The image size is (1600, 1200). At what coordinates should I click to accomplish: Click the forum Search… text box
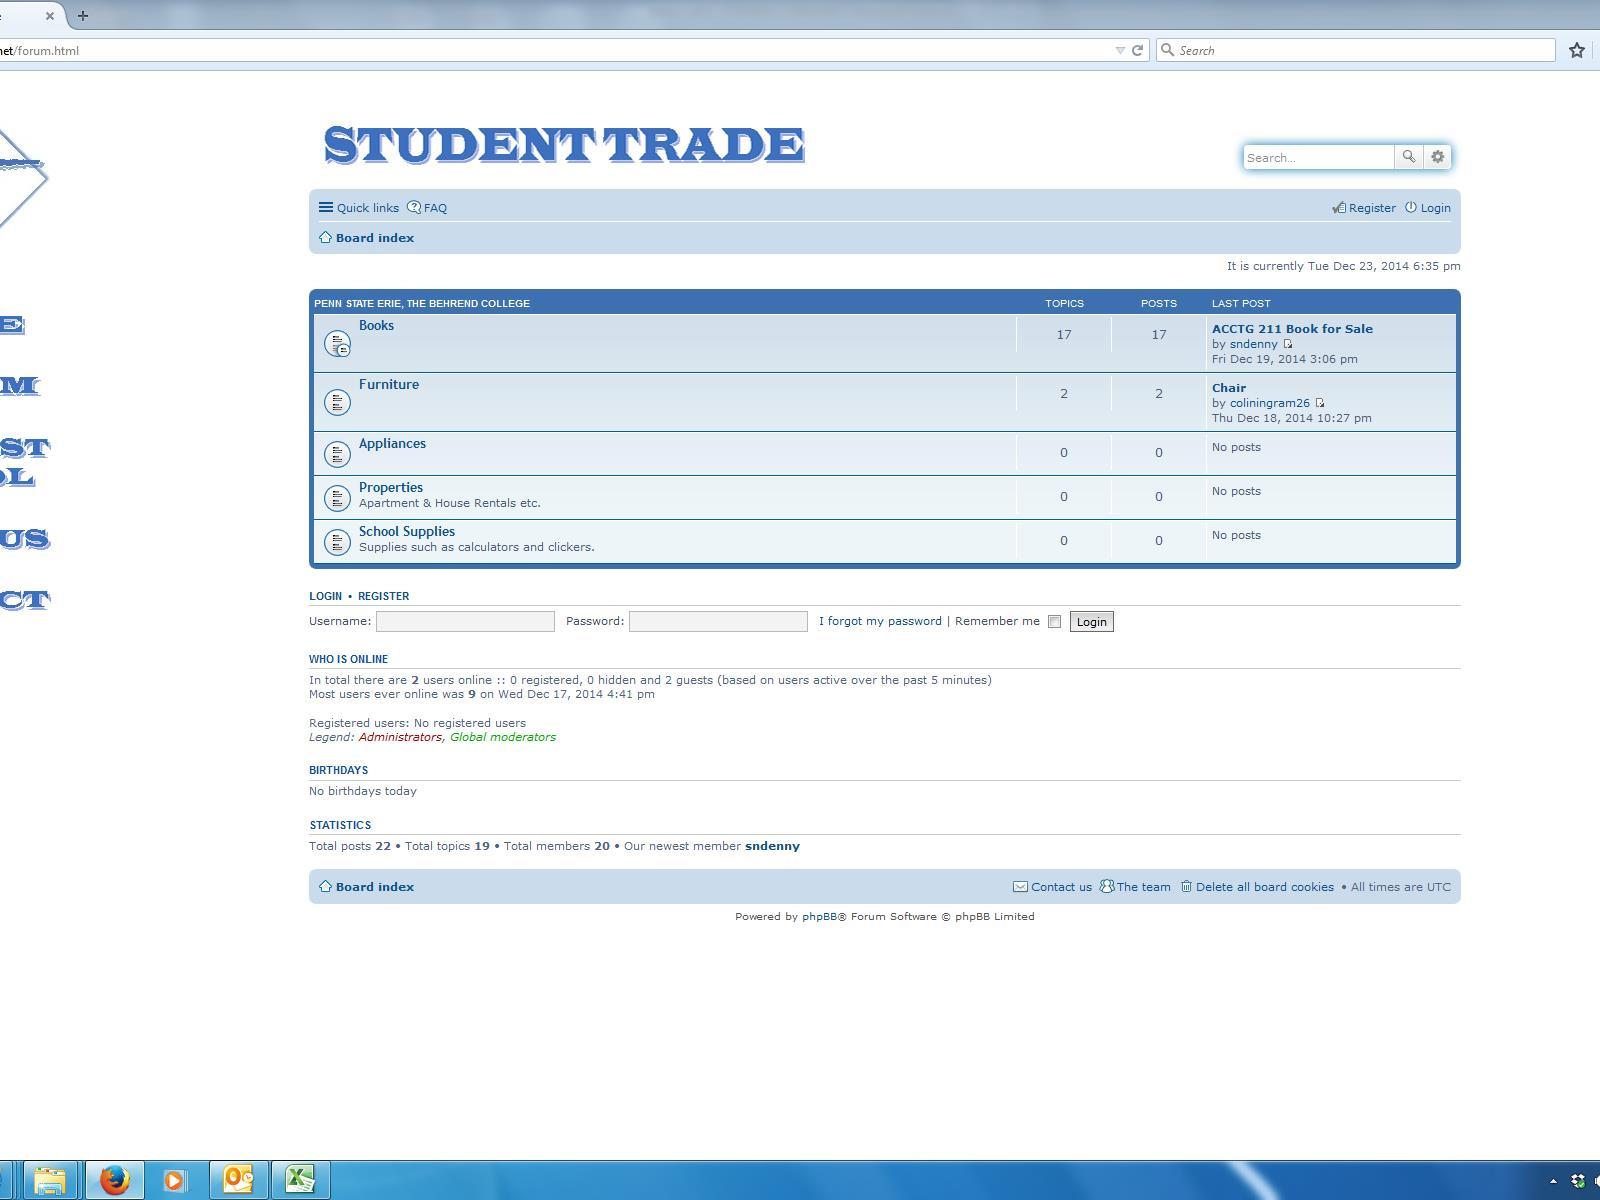point(1318,157)
